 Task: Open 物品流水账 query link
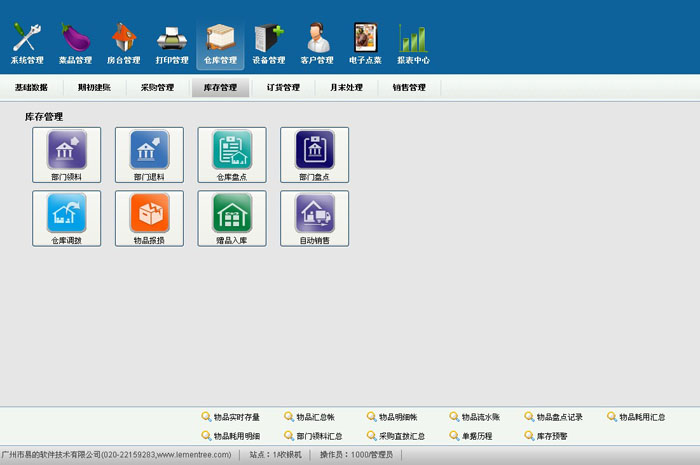point(475,417)
